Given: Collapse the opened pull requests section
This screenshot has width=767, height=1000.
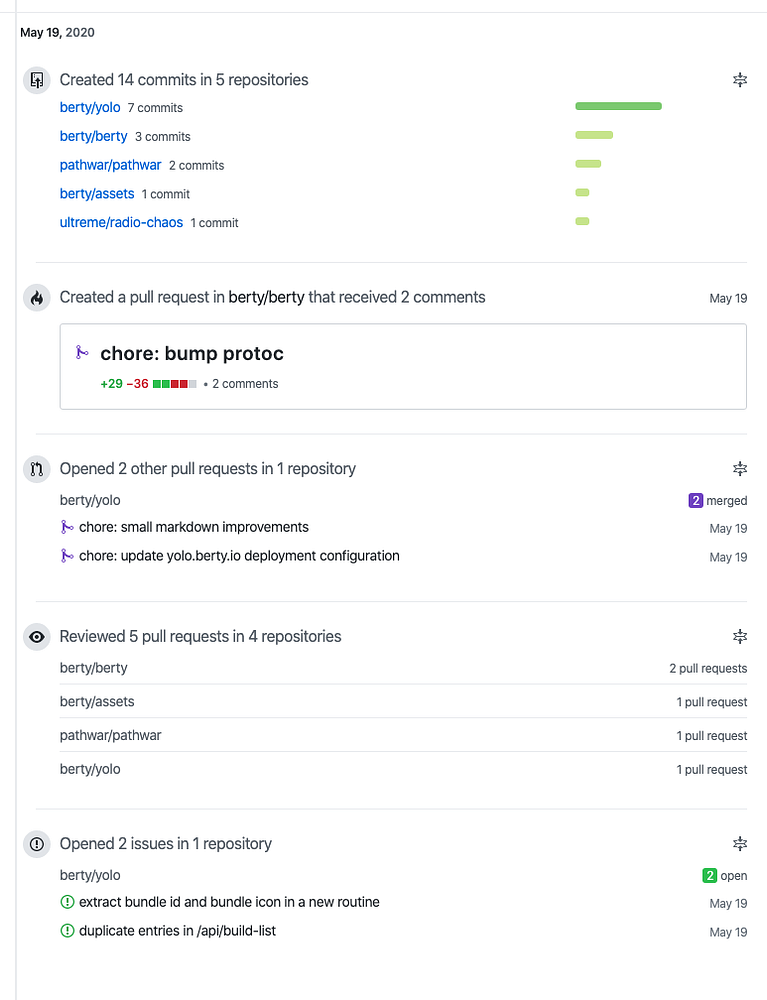Looking at the screenshot, I should click(740, 468).
